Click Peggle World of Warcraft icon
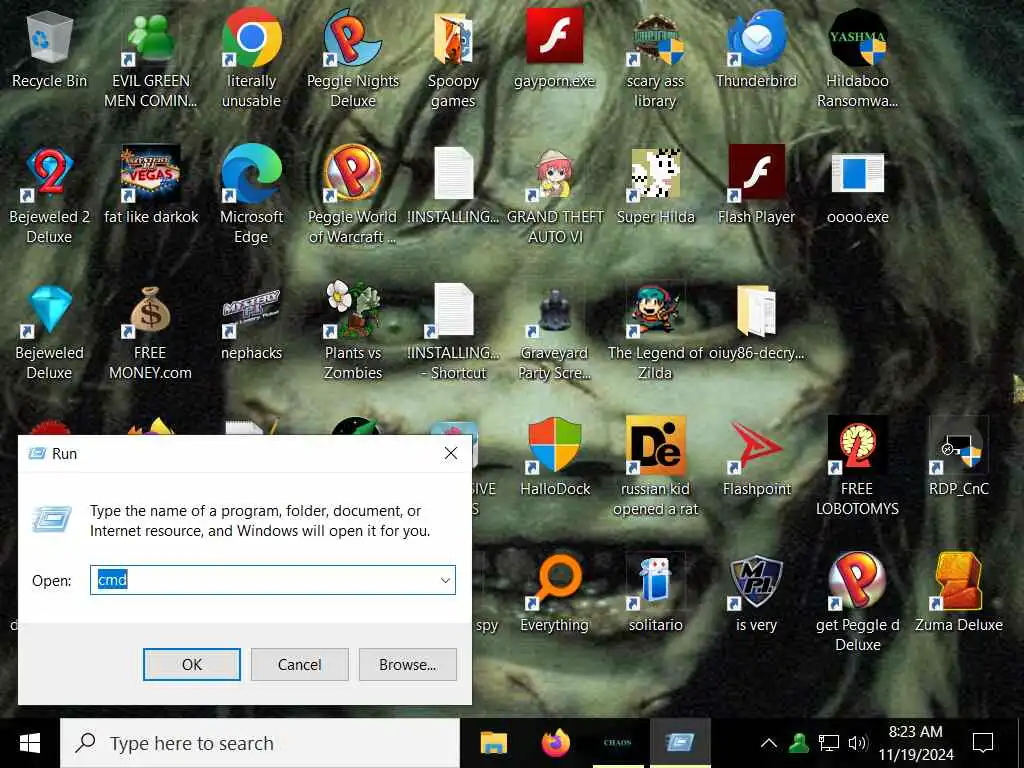Screen dimensions: 1024x768 click(x=353, y=175)
